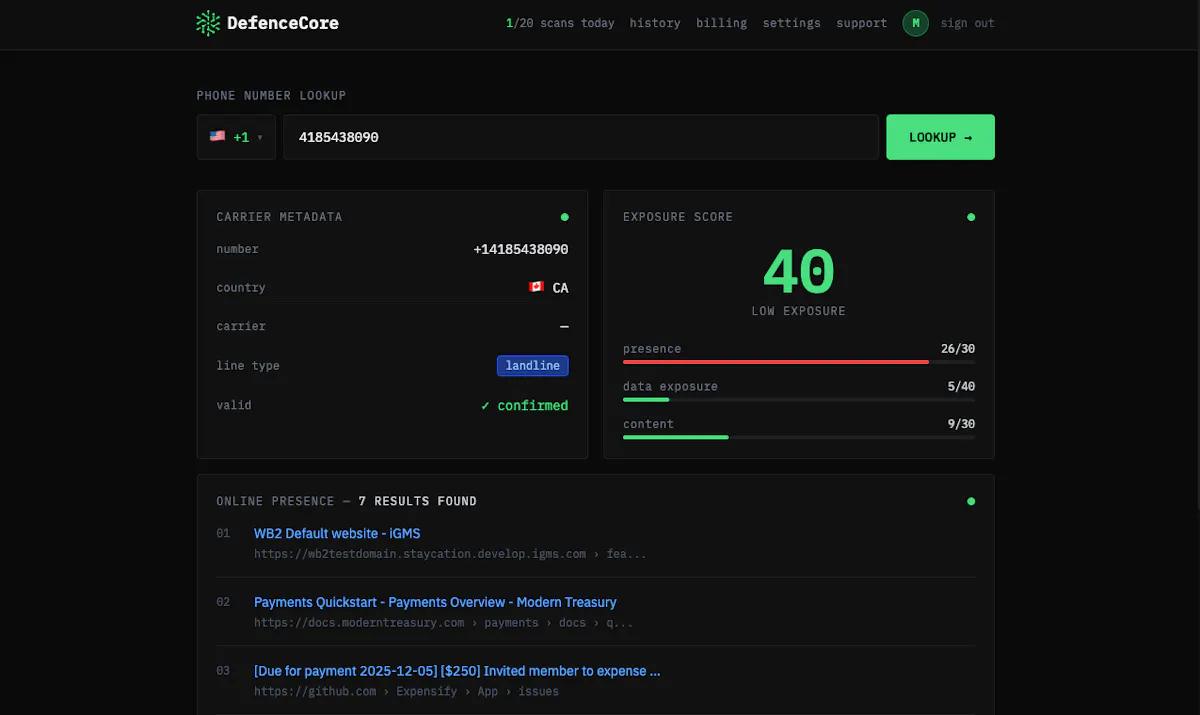The image size is (1200, 715).
Task: Click the landline line type badge
Action: pyautogui.click(x=533, y=366)
